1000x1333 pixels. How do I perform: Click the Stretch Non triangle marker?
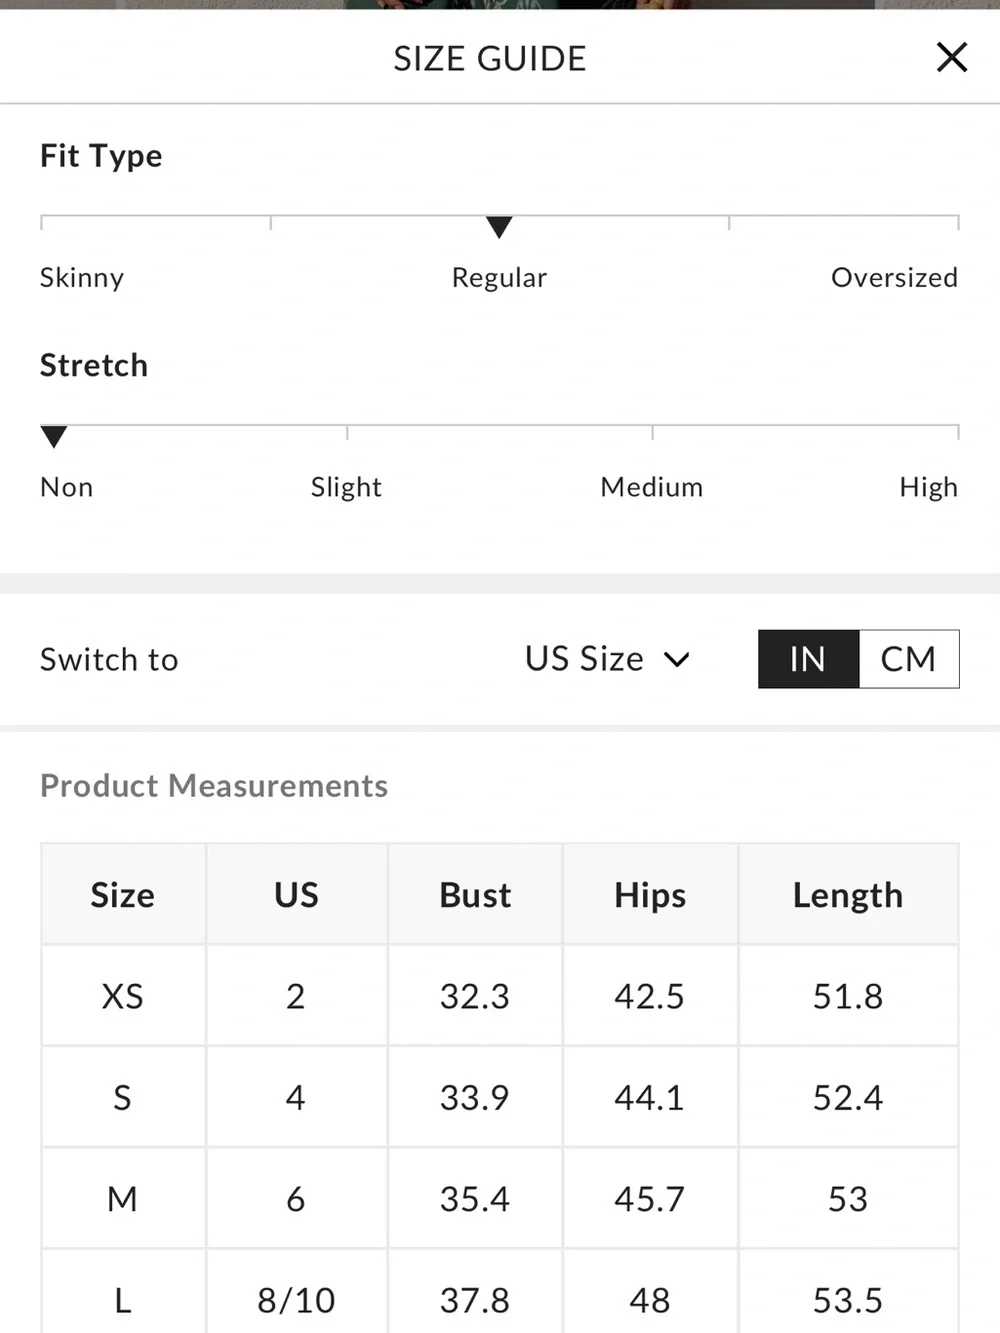tap(53, 437)
